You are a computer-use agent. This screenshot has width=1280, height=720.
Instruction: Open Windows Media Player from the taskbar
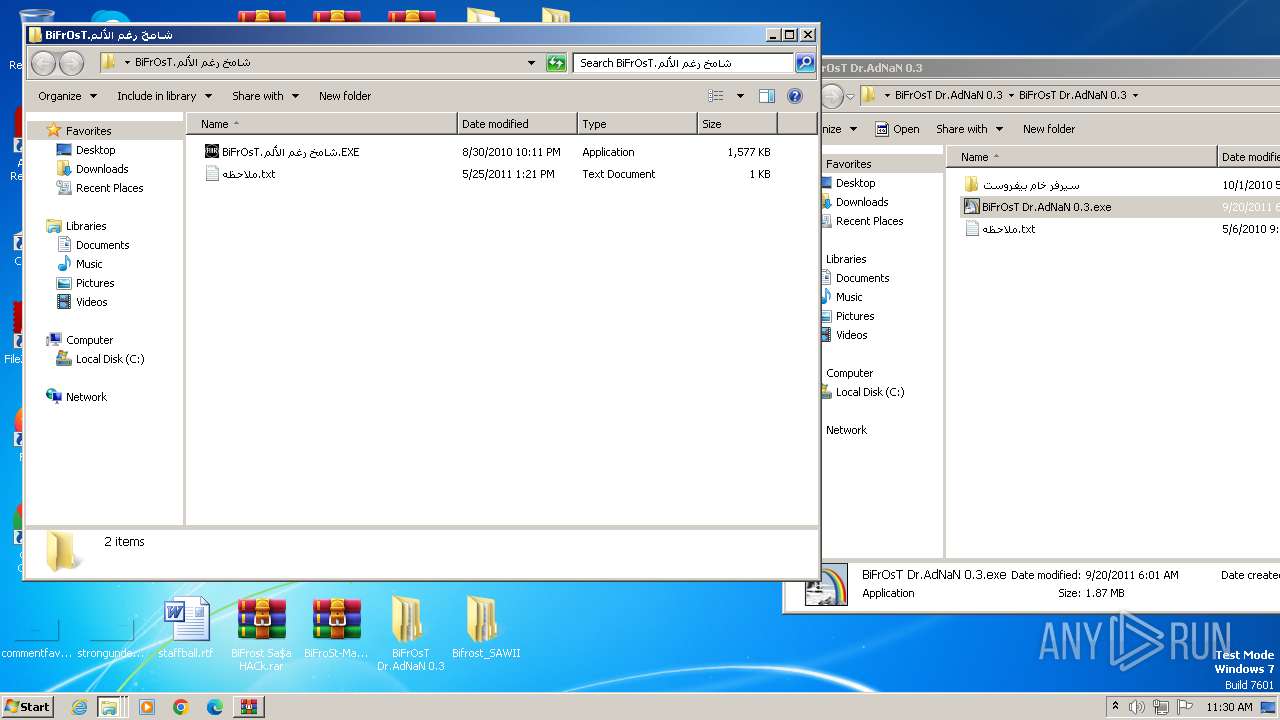coord(147,707)
